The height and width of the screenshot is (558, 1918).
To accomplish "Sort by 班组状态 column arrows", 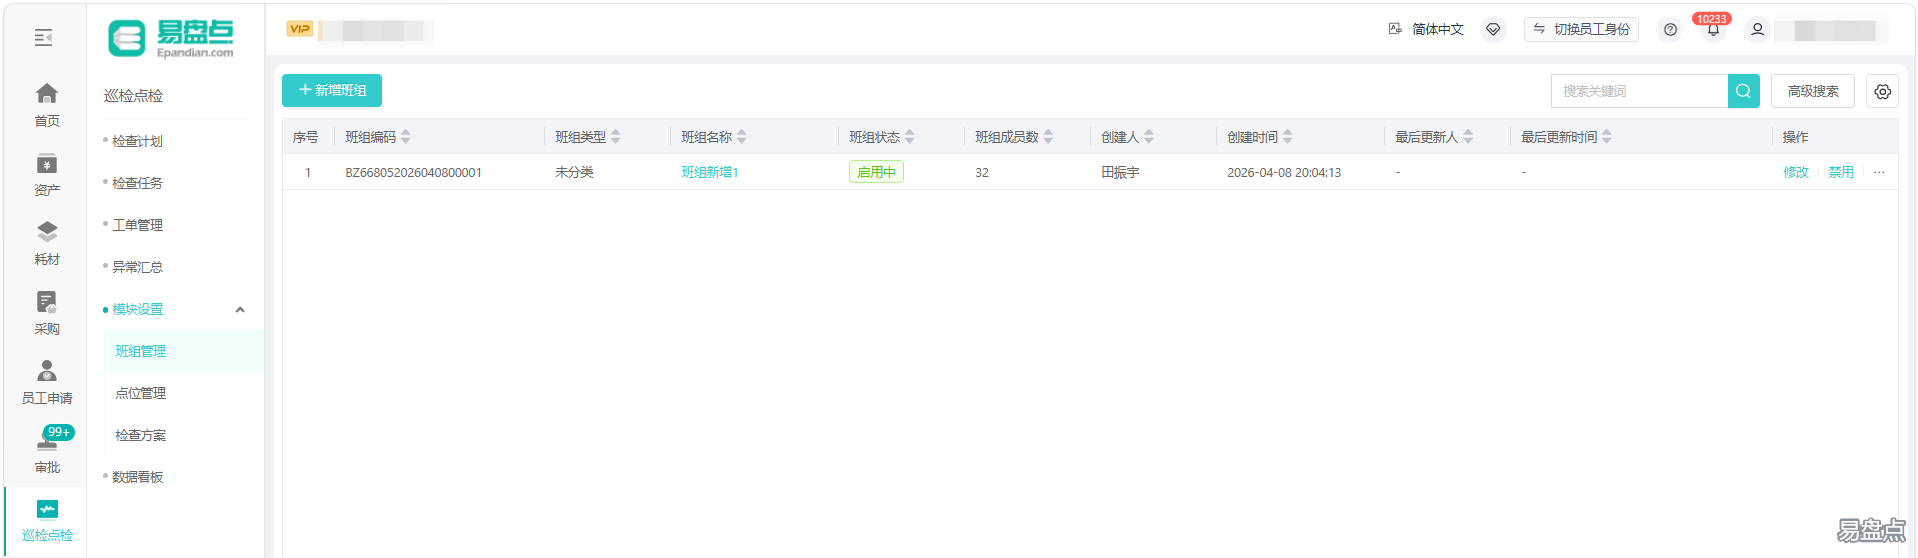I will (x=909, y=137).
